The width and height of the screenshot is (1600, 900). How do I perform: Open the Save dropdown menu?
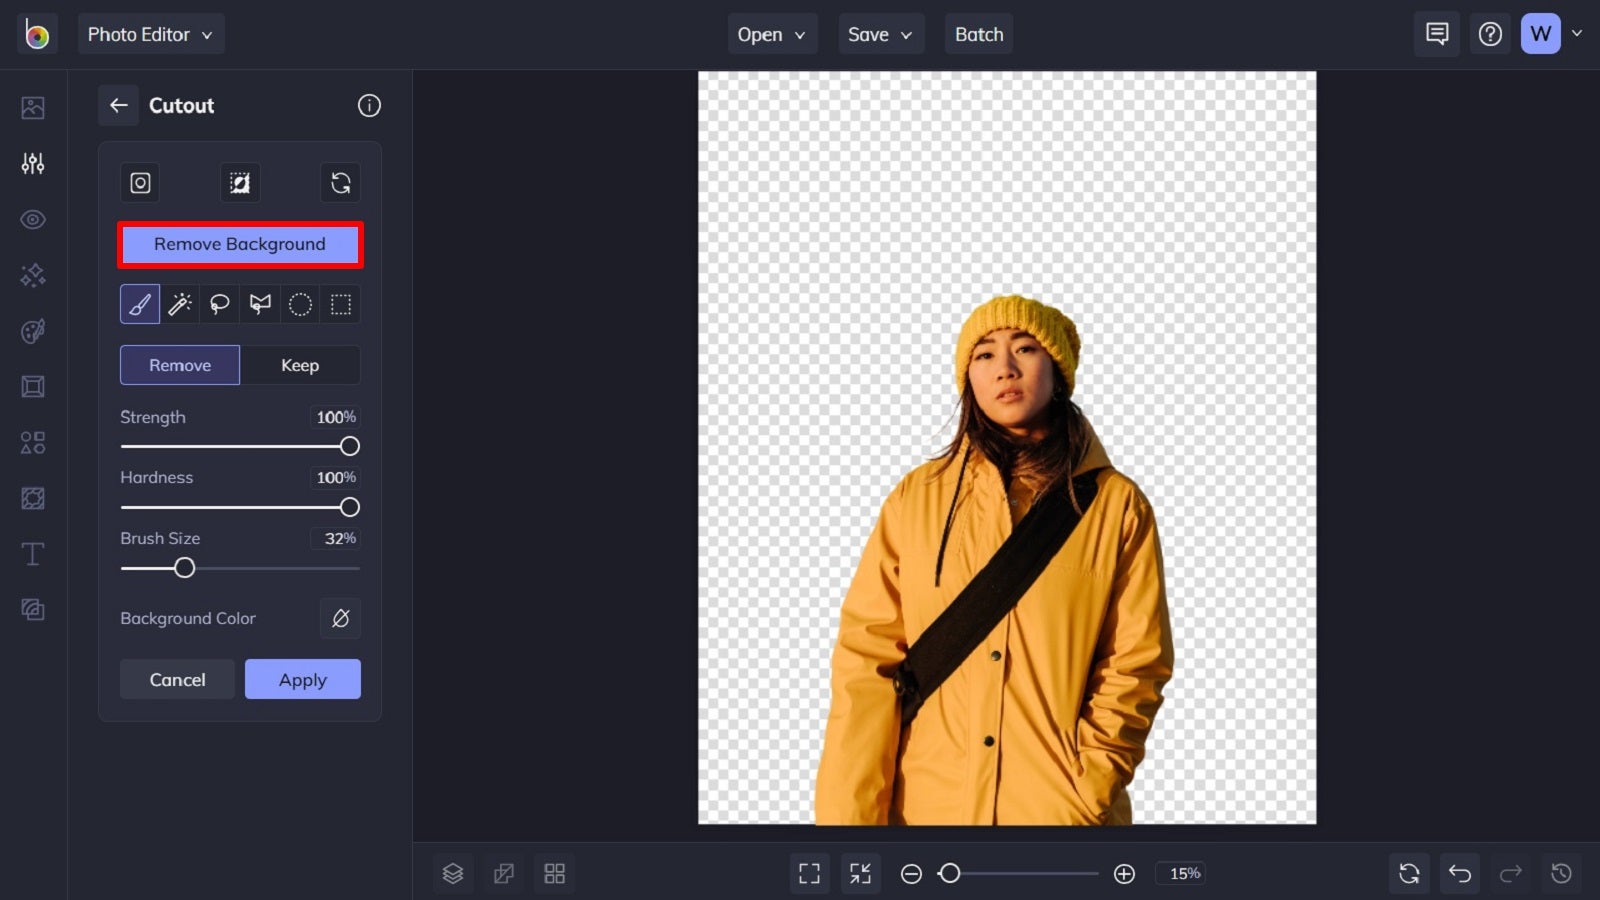(880, 33)
